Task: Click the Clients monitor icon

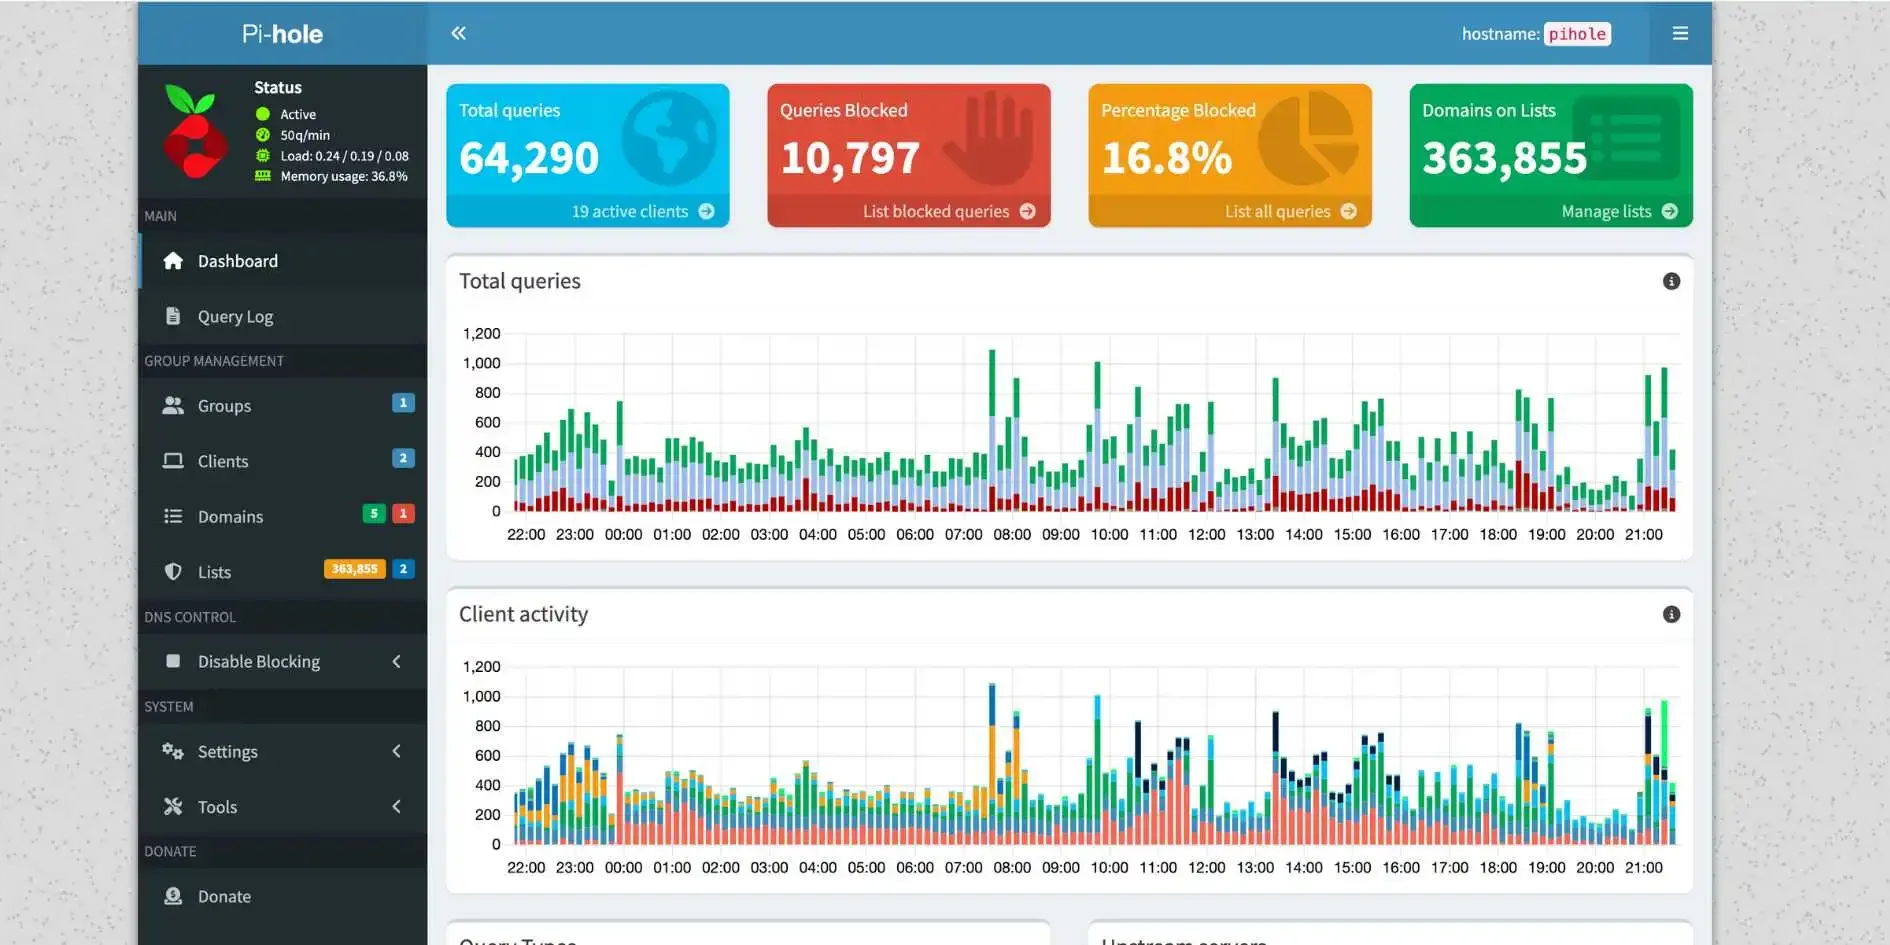Action: click(172, 460)
